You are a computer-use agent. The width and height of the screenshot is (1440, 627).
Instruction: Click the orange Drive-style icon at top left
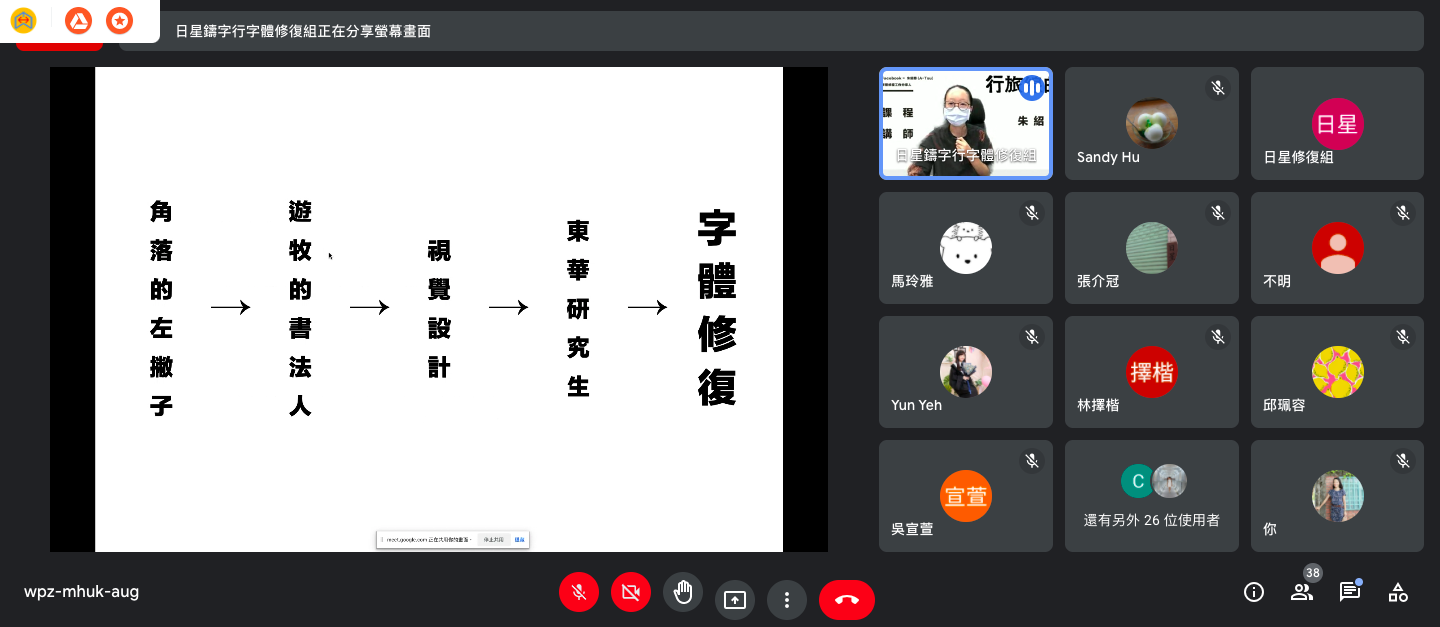pyautogui.click(x=78, y=20)
